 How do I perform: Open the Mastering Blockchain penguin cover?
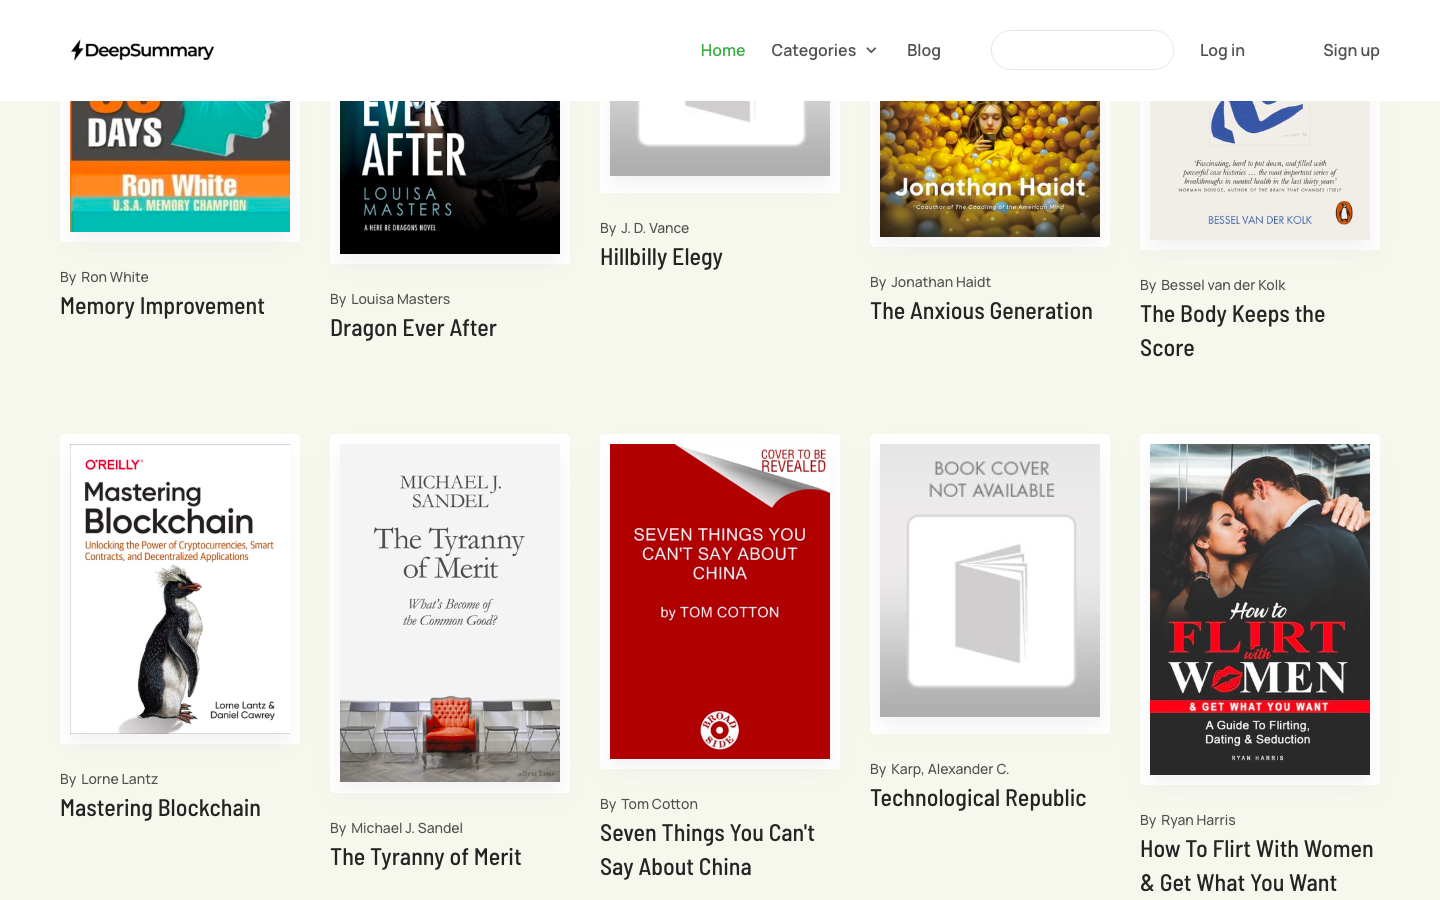180,589
